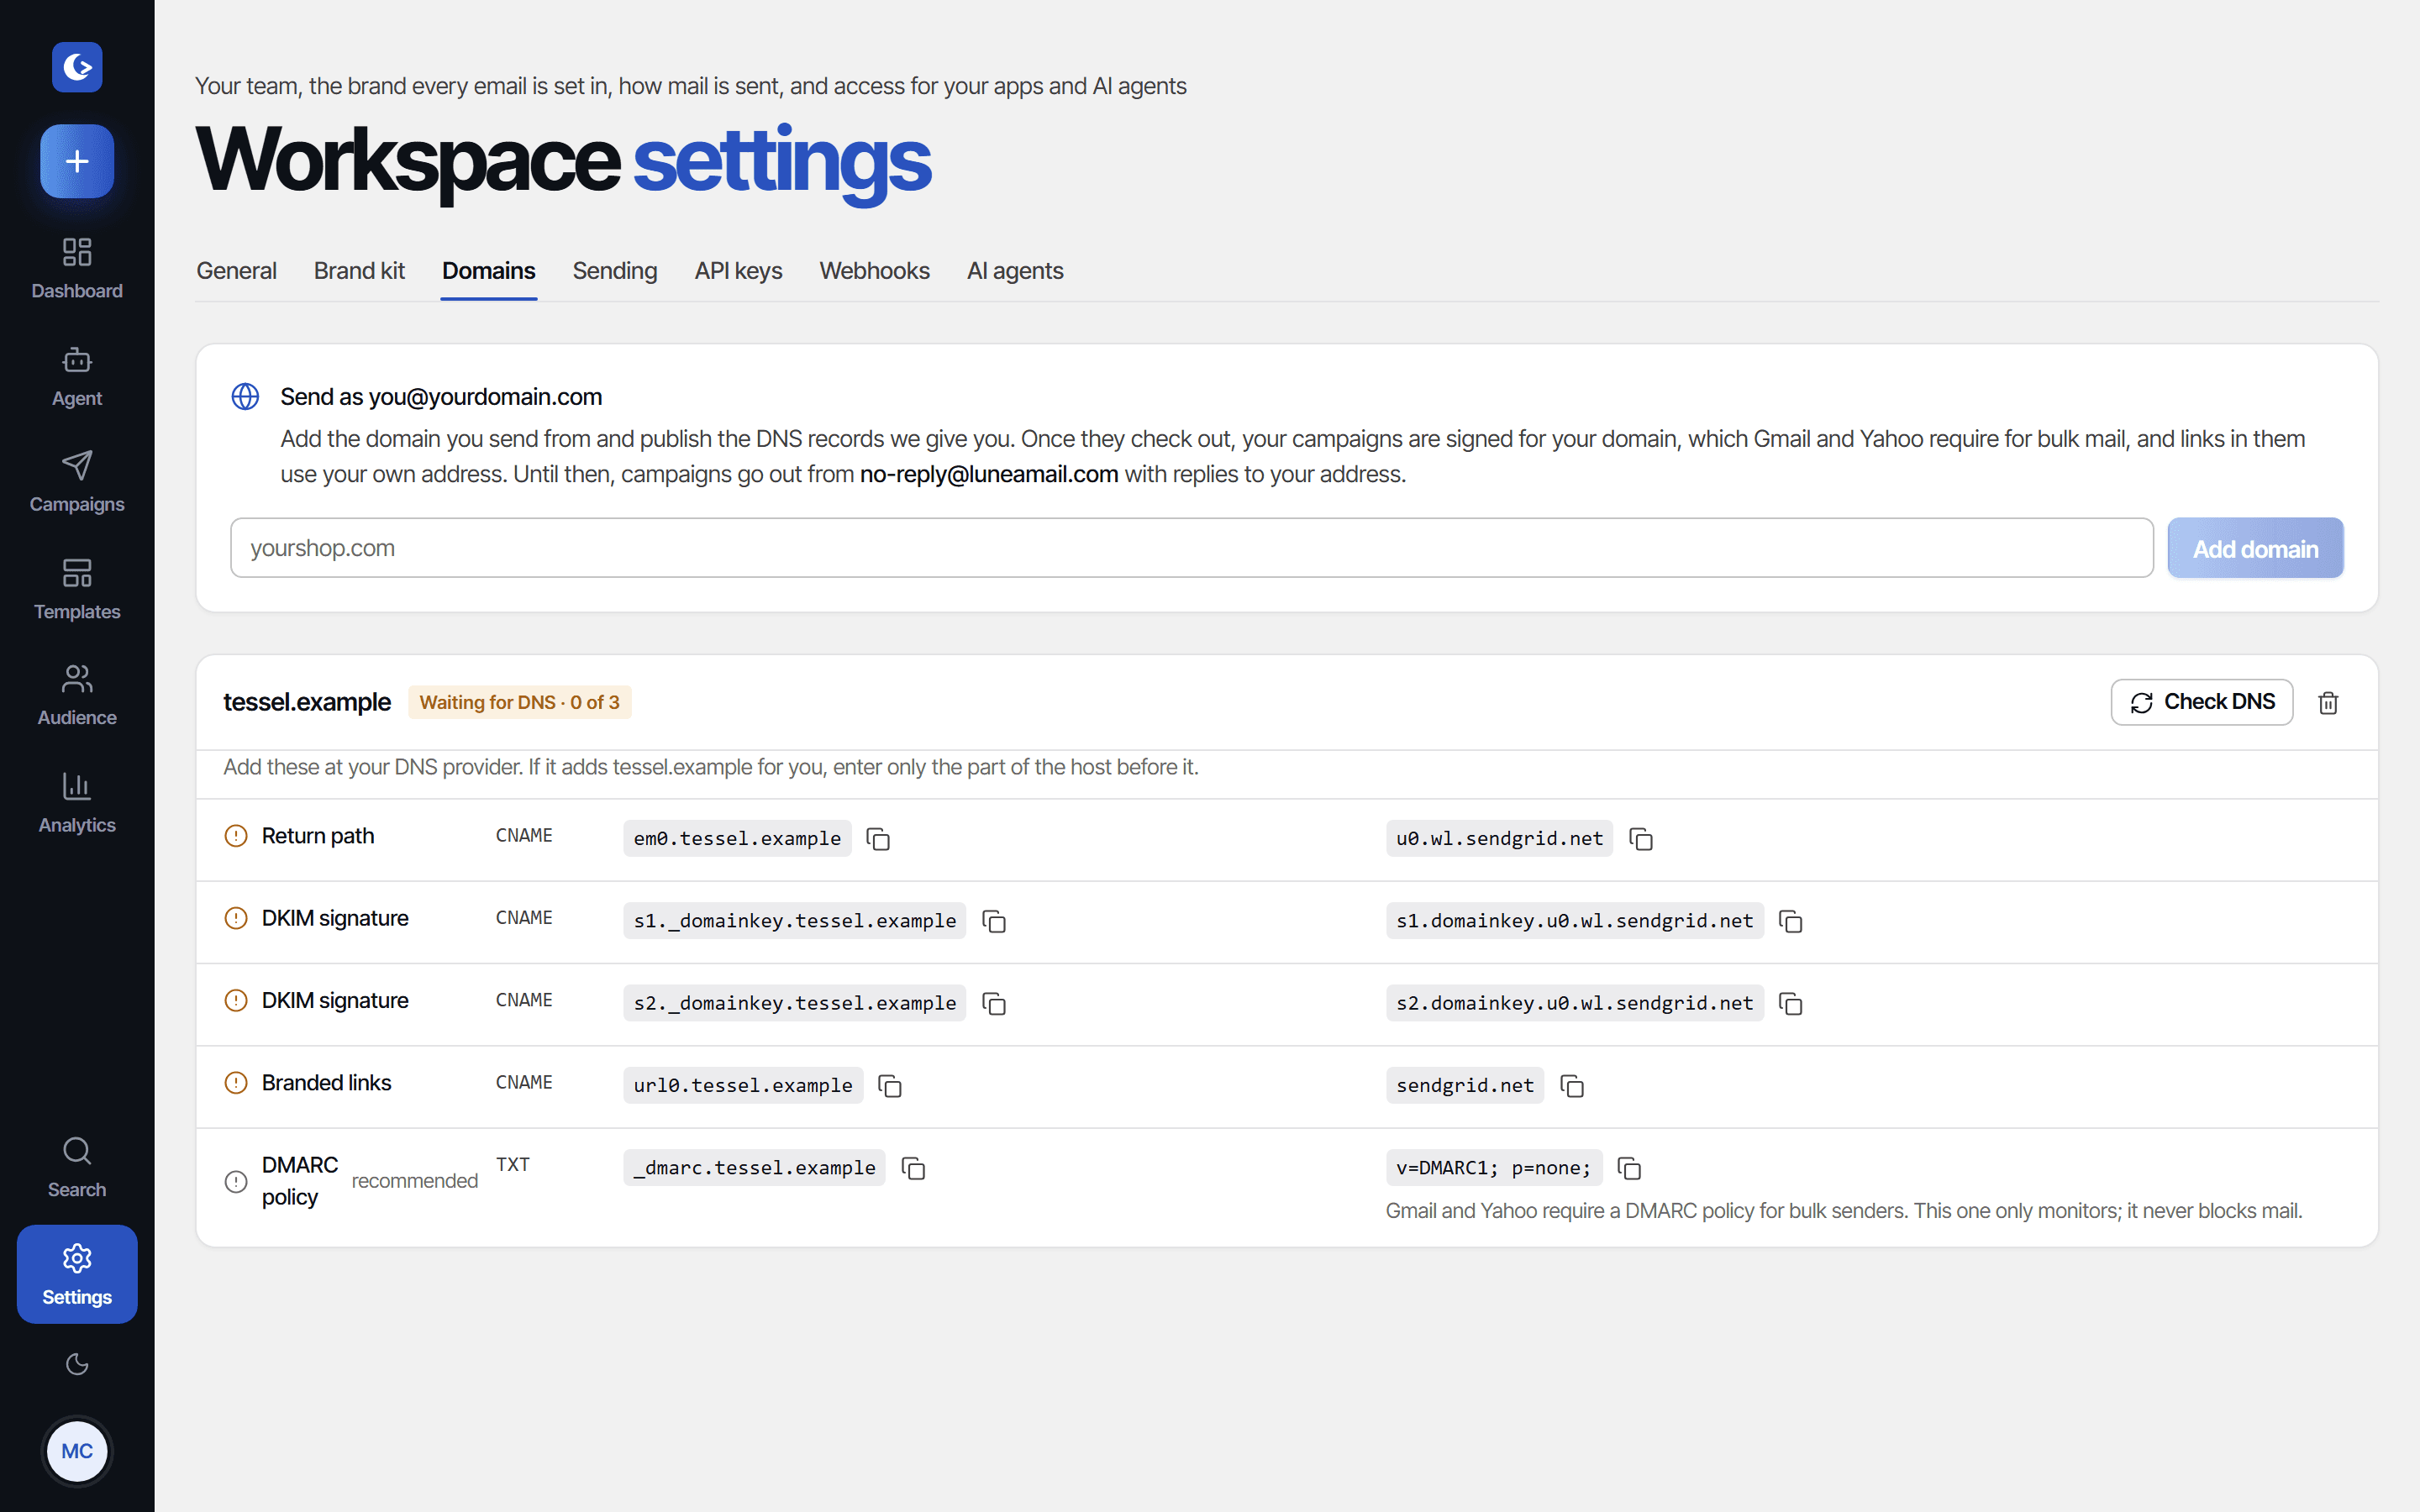This screenshot has width=2420, height=1512.
Task: Delete tessel.example with the trash icon
Action: [x=2328, y=703]
